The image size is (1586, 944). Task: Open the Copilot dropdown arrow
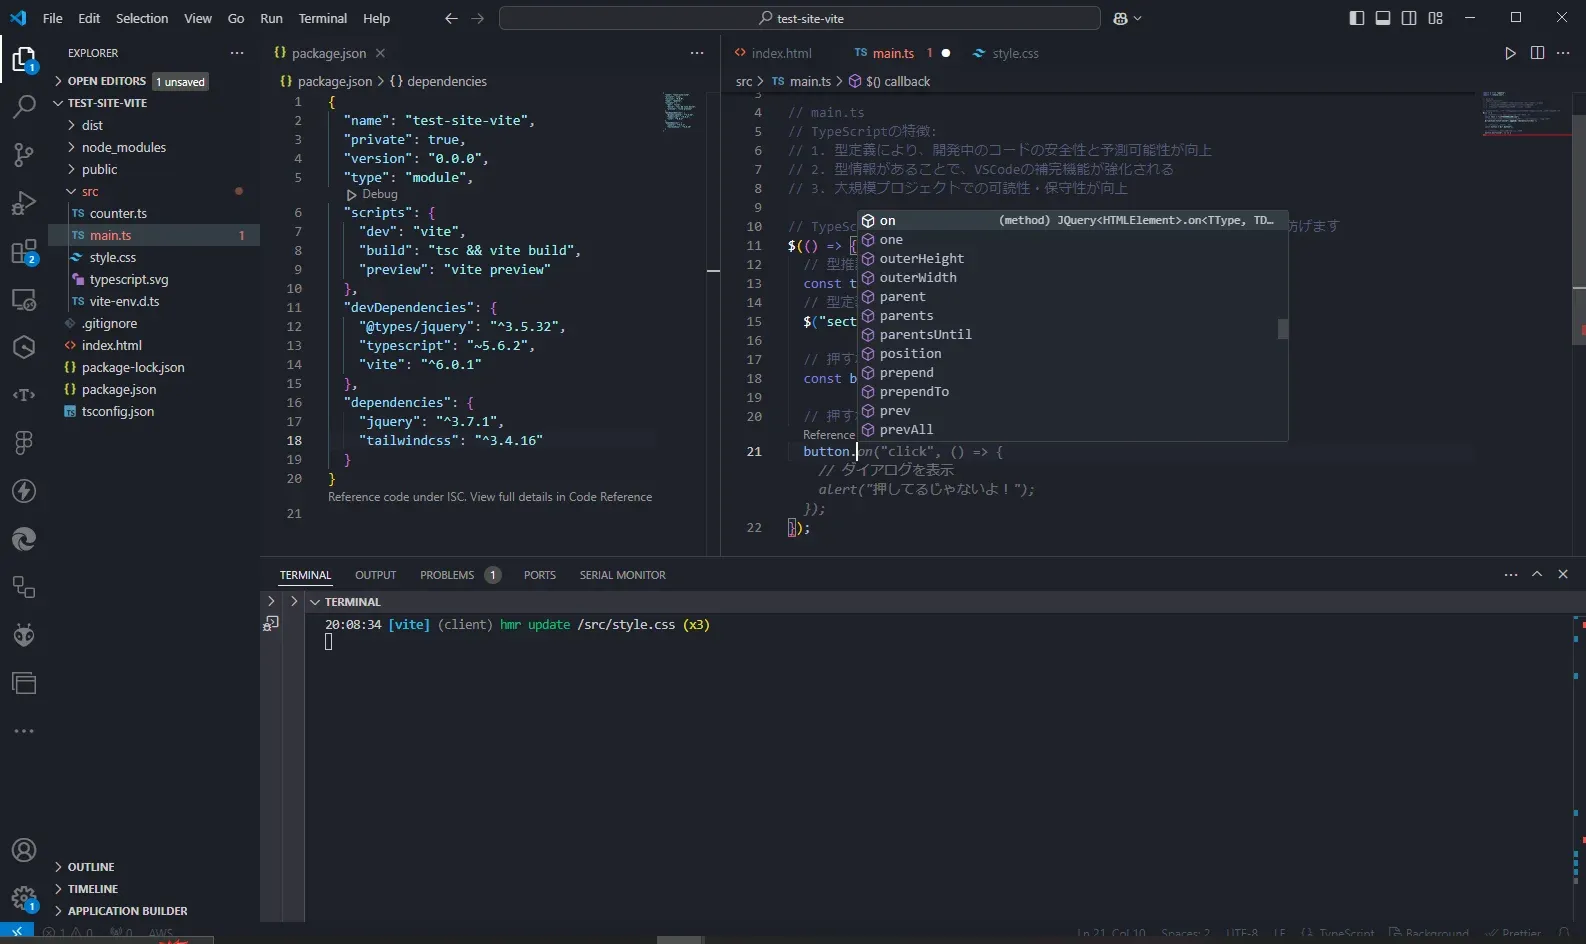coord(1137,18)
